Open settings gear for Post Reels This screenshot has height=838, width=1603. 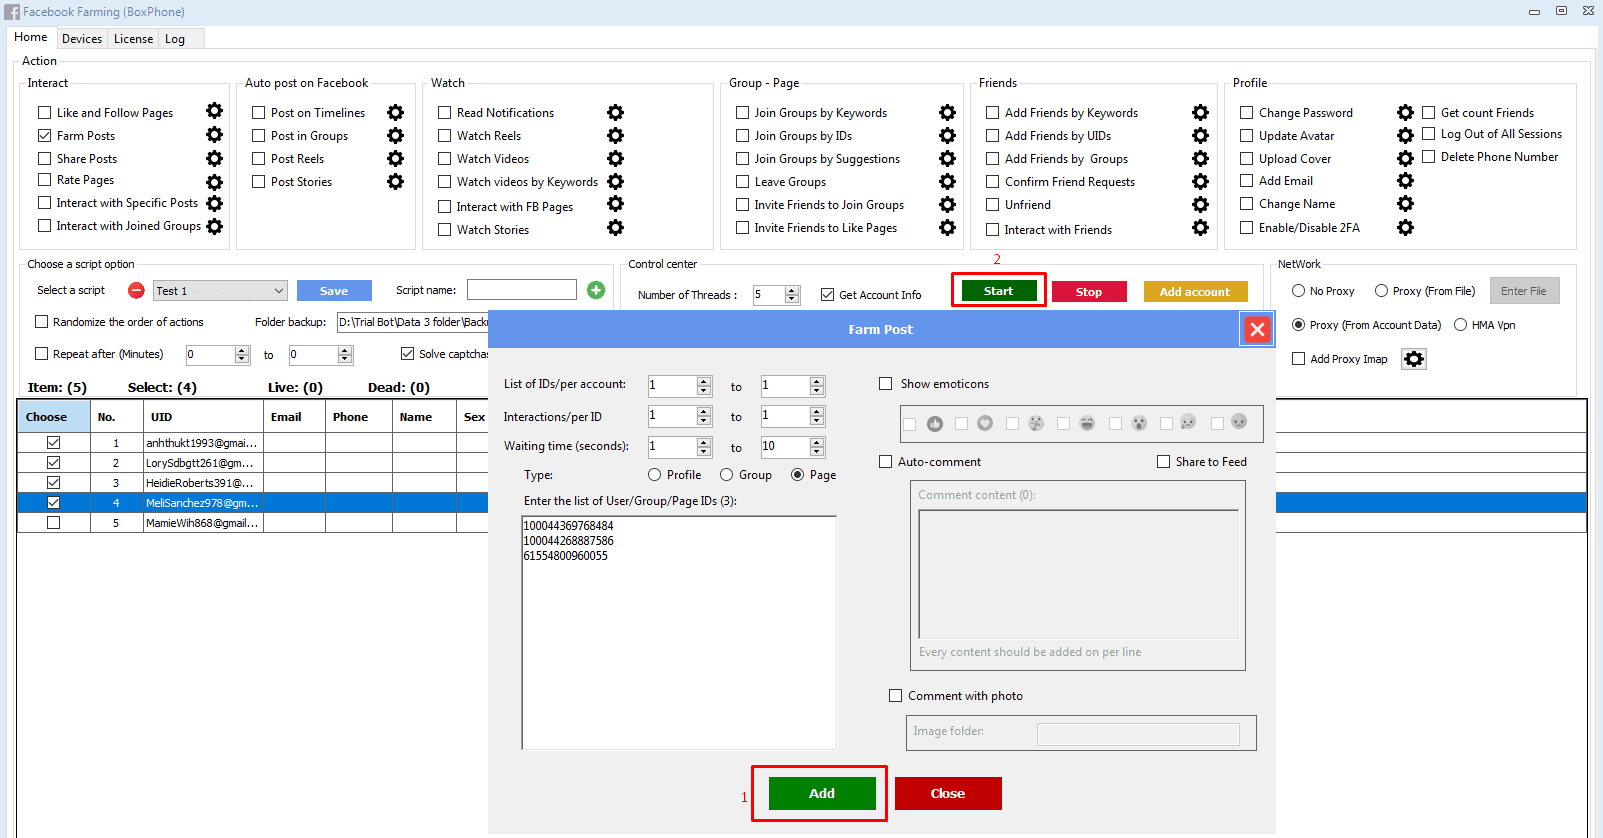point(395,158)
